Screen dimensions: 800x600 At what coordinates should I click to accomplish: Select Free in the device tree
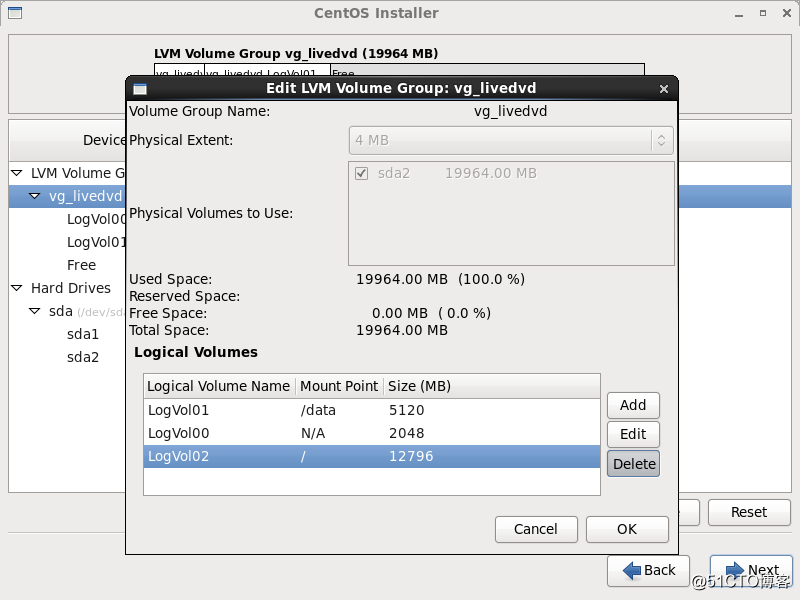point(82,265)
